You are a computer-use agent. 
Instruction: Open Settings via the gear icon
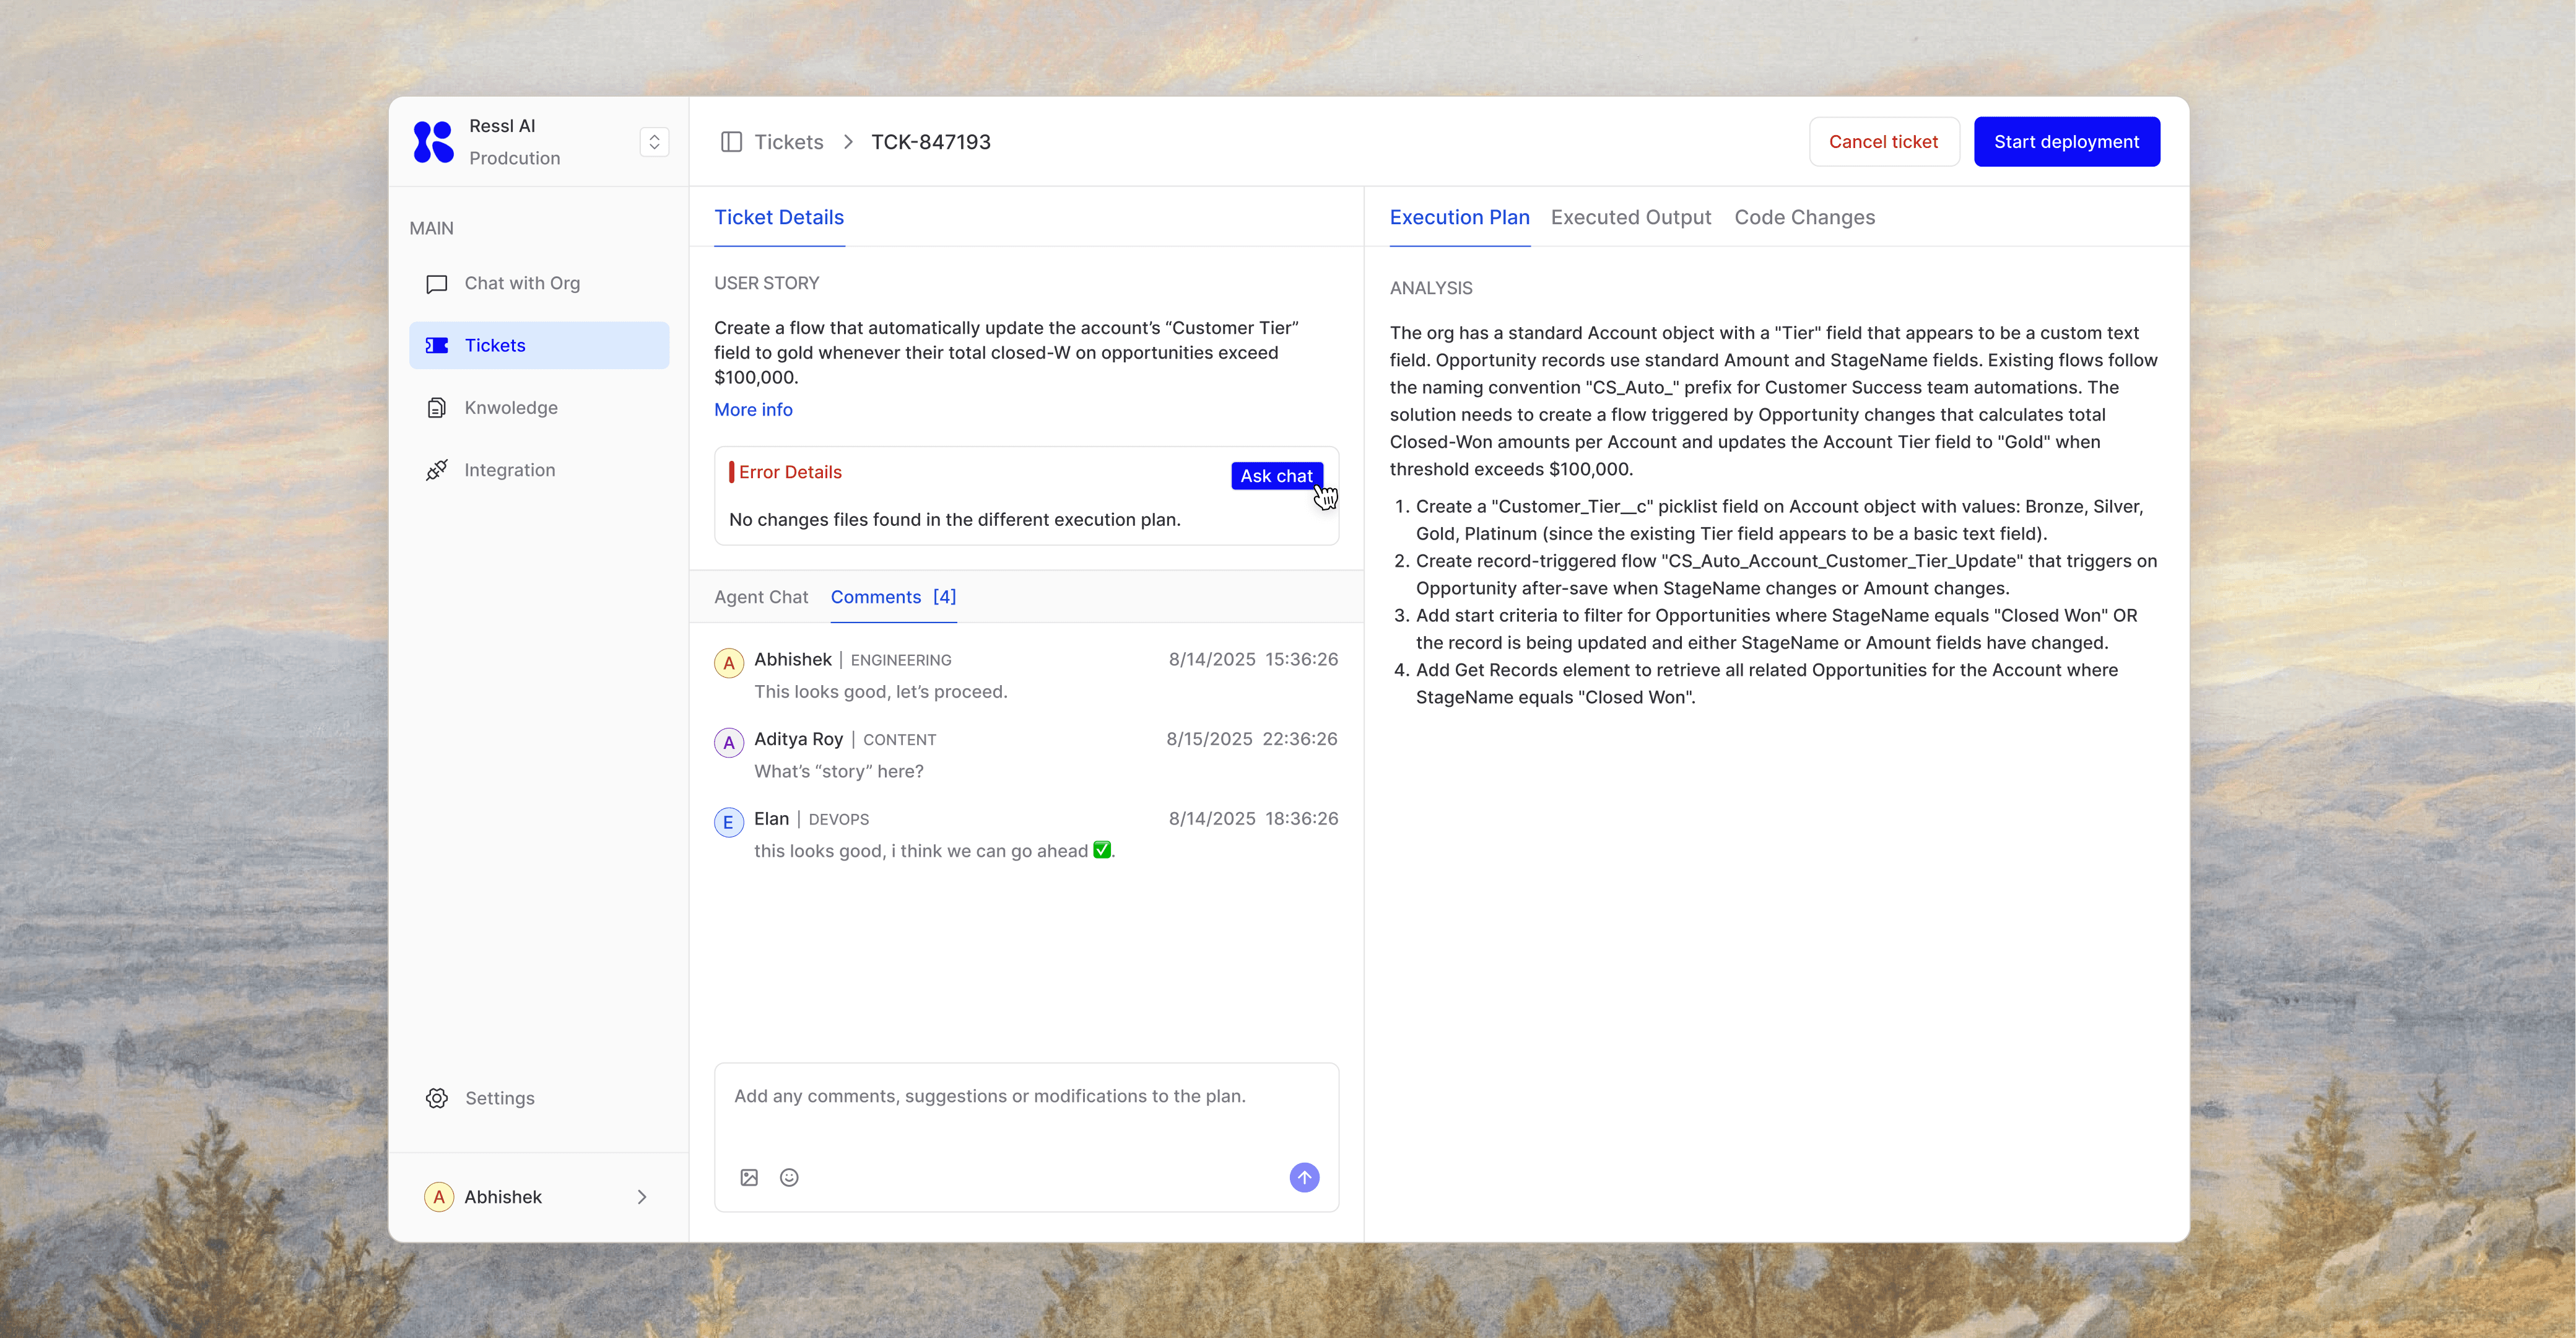click(x=437, y=1098)
